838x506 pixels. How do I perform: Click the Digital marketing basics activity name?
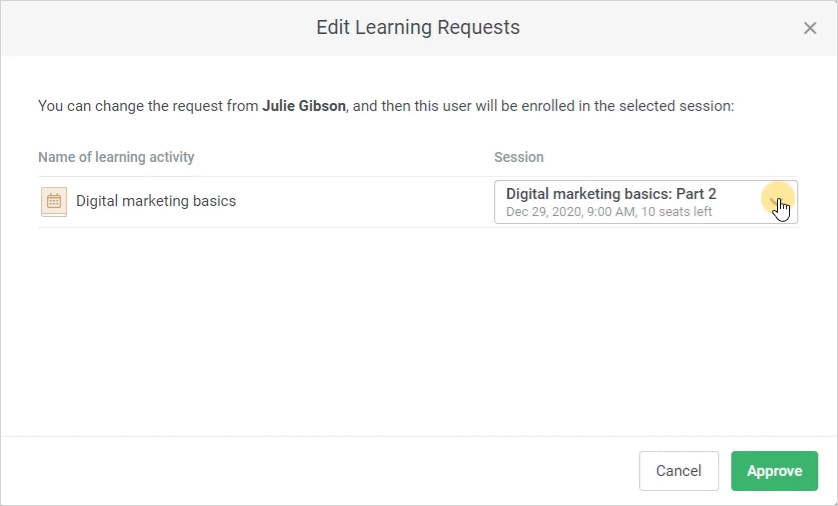tap(156, 201)
